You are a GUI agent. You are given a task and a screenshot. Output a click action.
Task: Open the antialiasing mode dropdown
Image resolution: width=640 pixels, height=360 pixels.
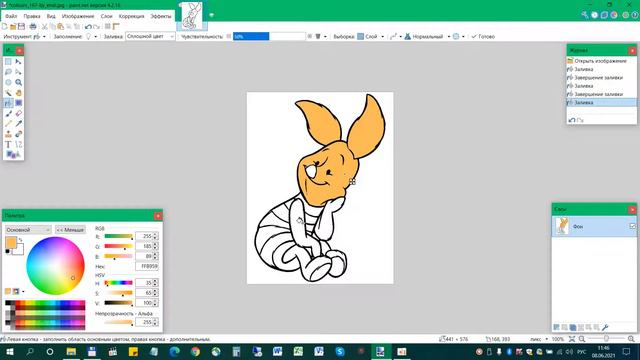[x=396, y=36]
